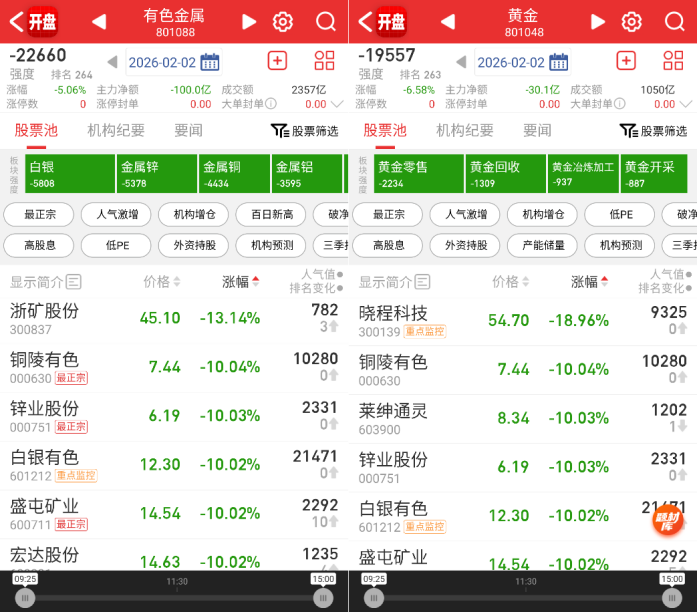Go to previous sector arrow left of 有色金属
697x612 pixels.
98,22
